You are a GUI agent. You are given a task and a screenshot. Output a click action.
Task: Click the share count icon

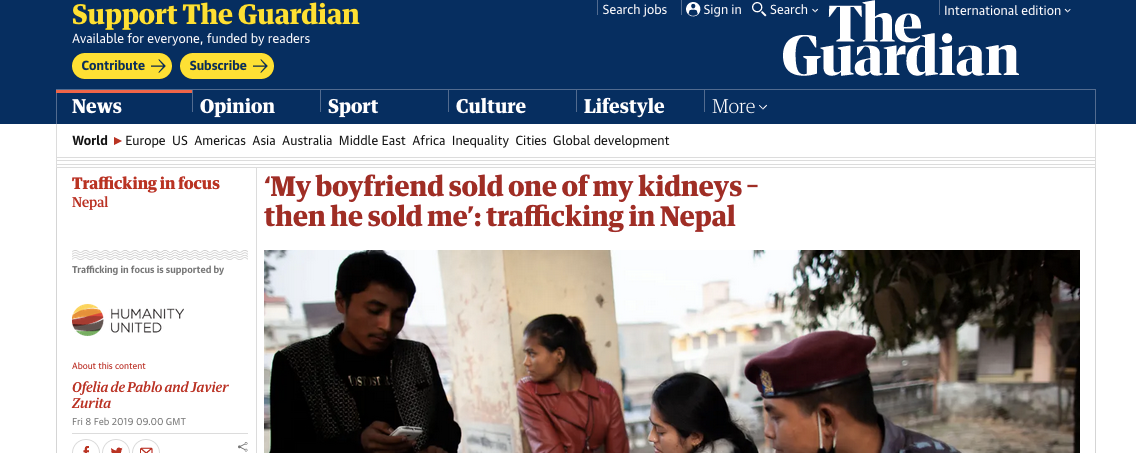(243, 446)
